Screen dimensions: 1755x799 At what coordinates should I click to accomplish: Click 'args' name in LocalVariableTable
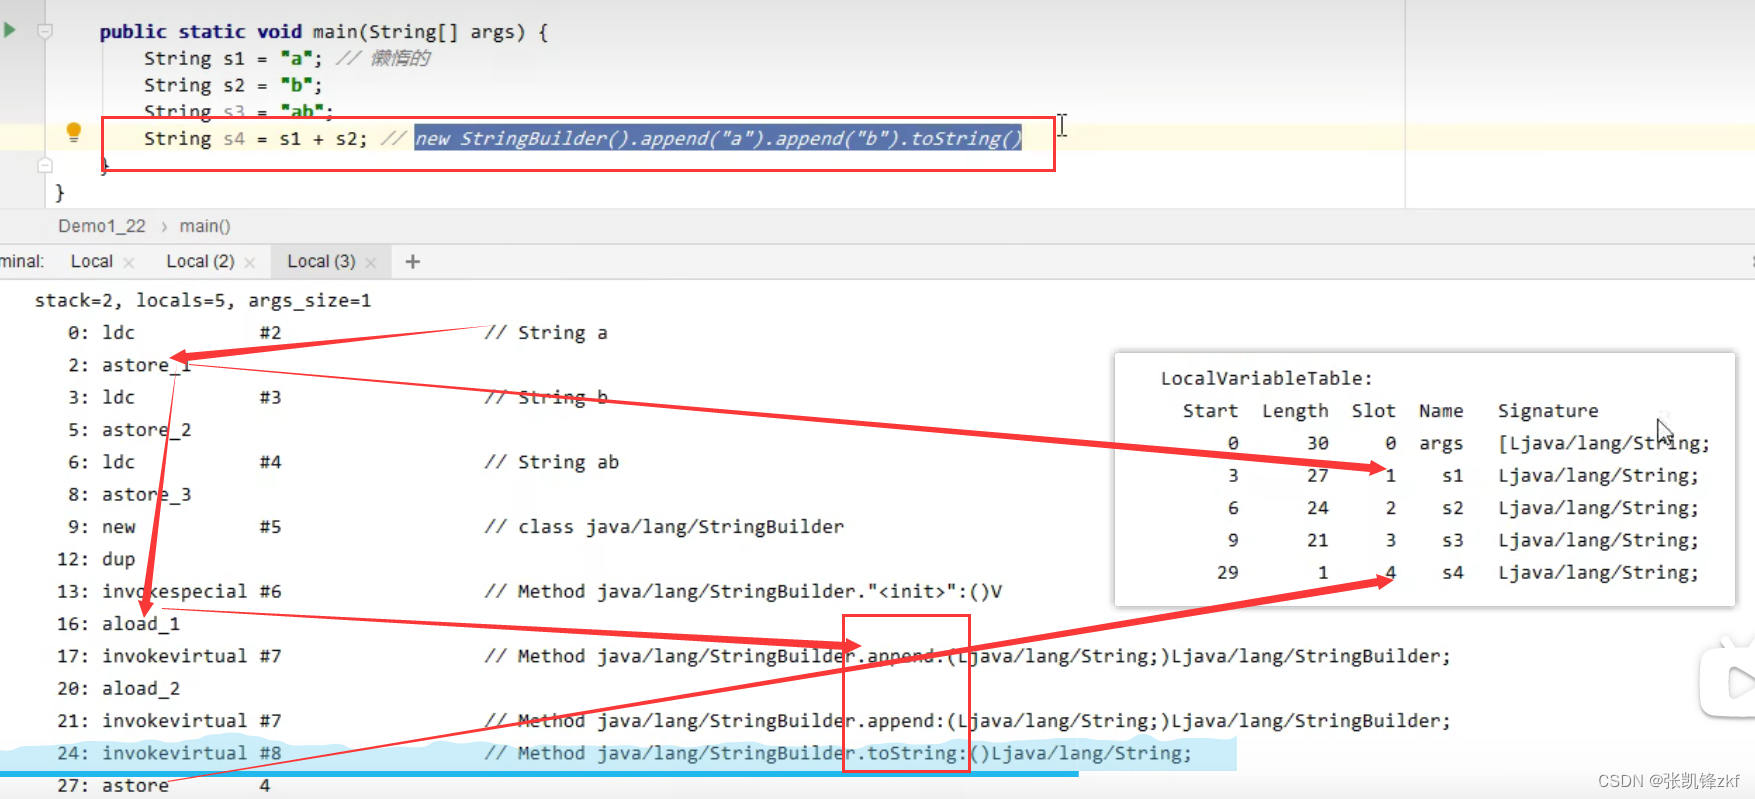1440,443
